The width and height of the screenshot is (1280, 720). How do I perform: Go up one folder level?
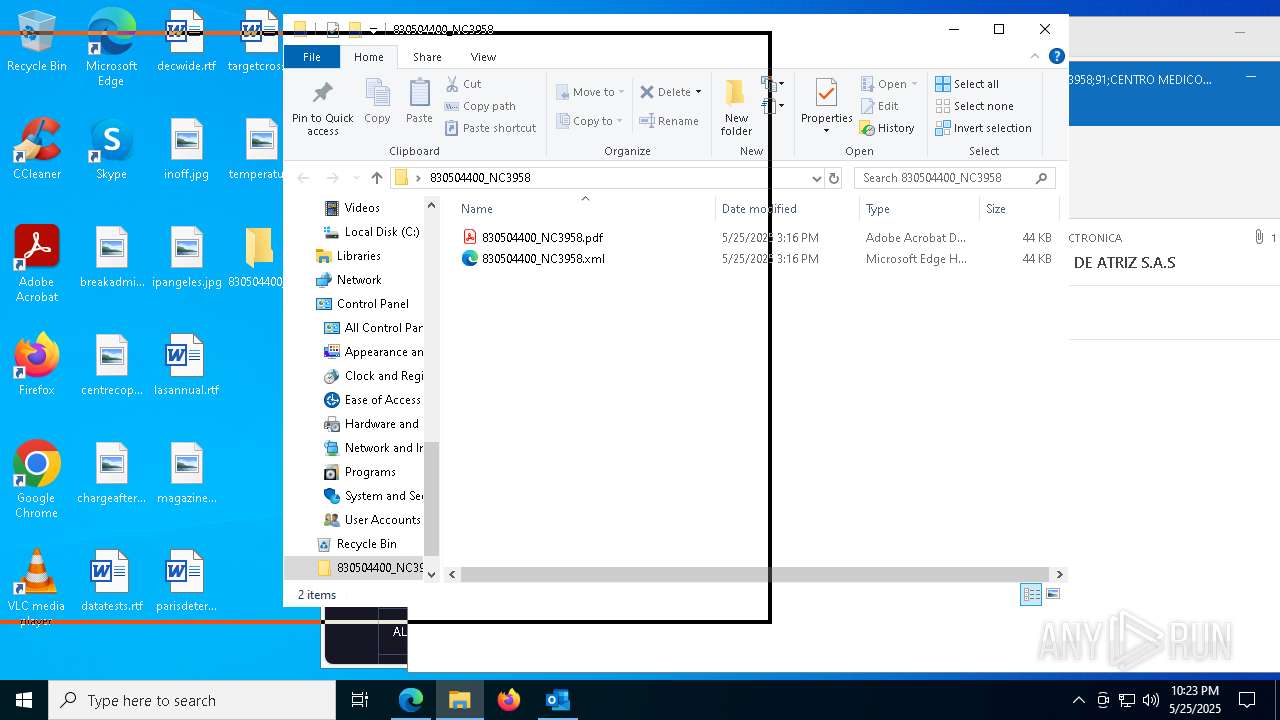click(x=376, y=178)
